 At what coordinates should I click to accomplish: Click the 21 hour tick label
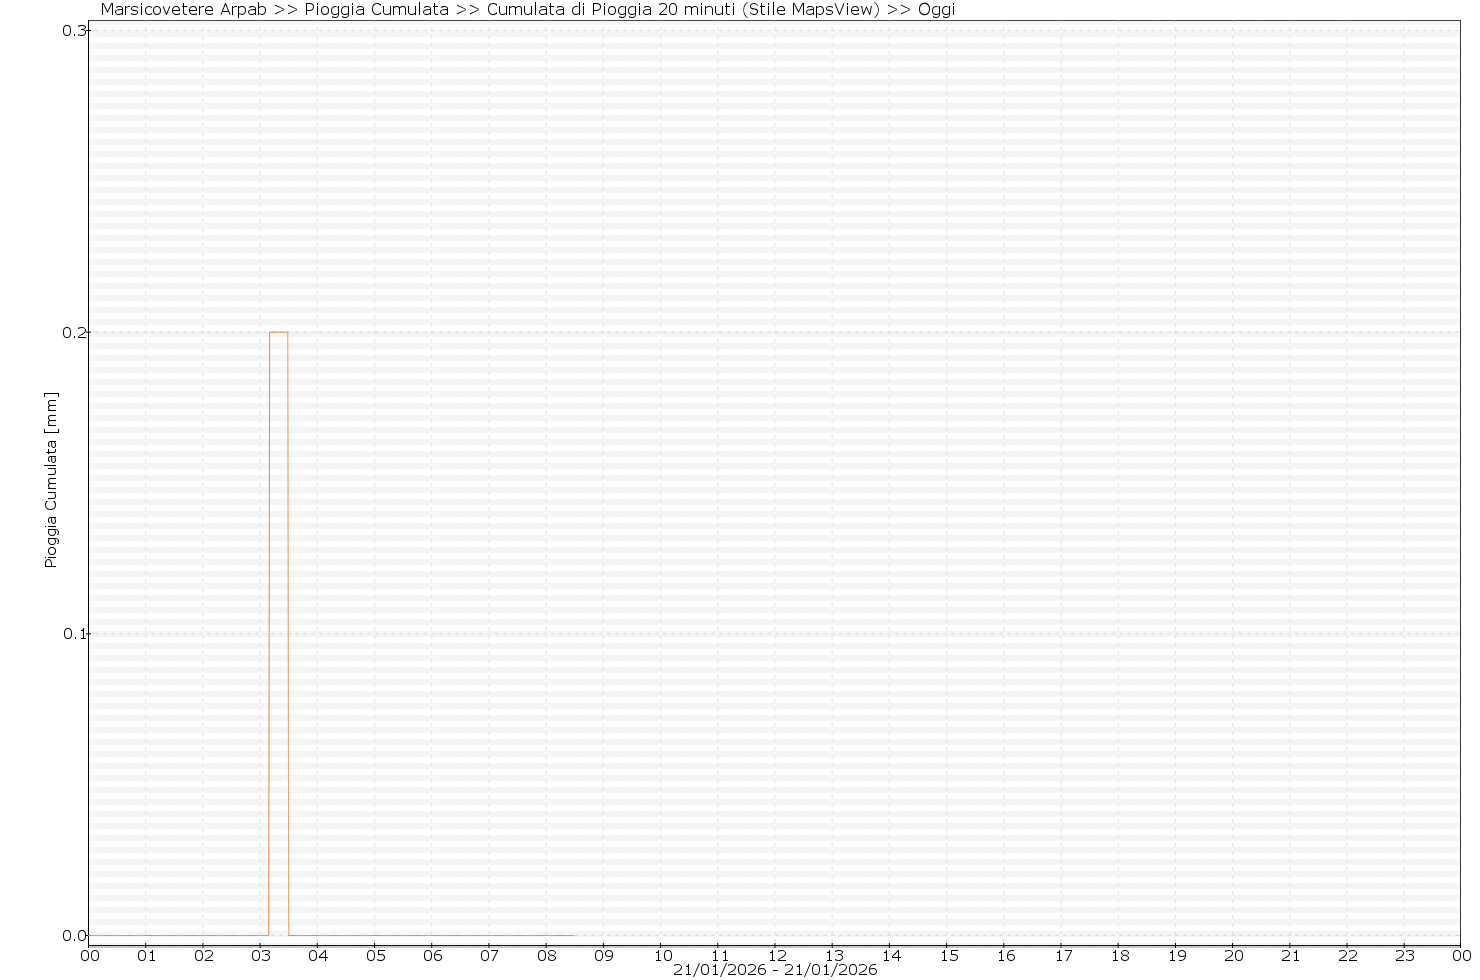point(1291,955)
